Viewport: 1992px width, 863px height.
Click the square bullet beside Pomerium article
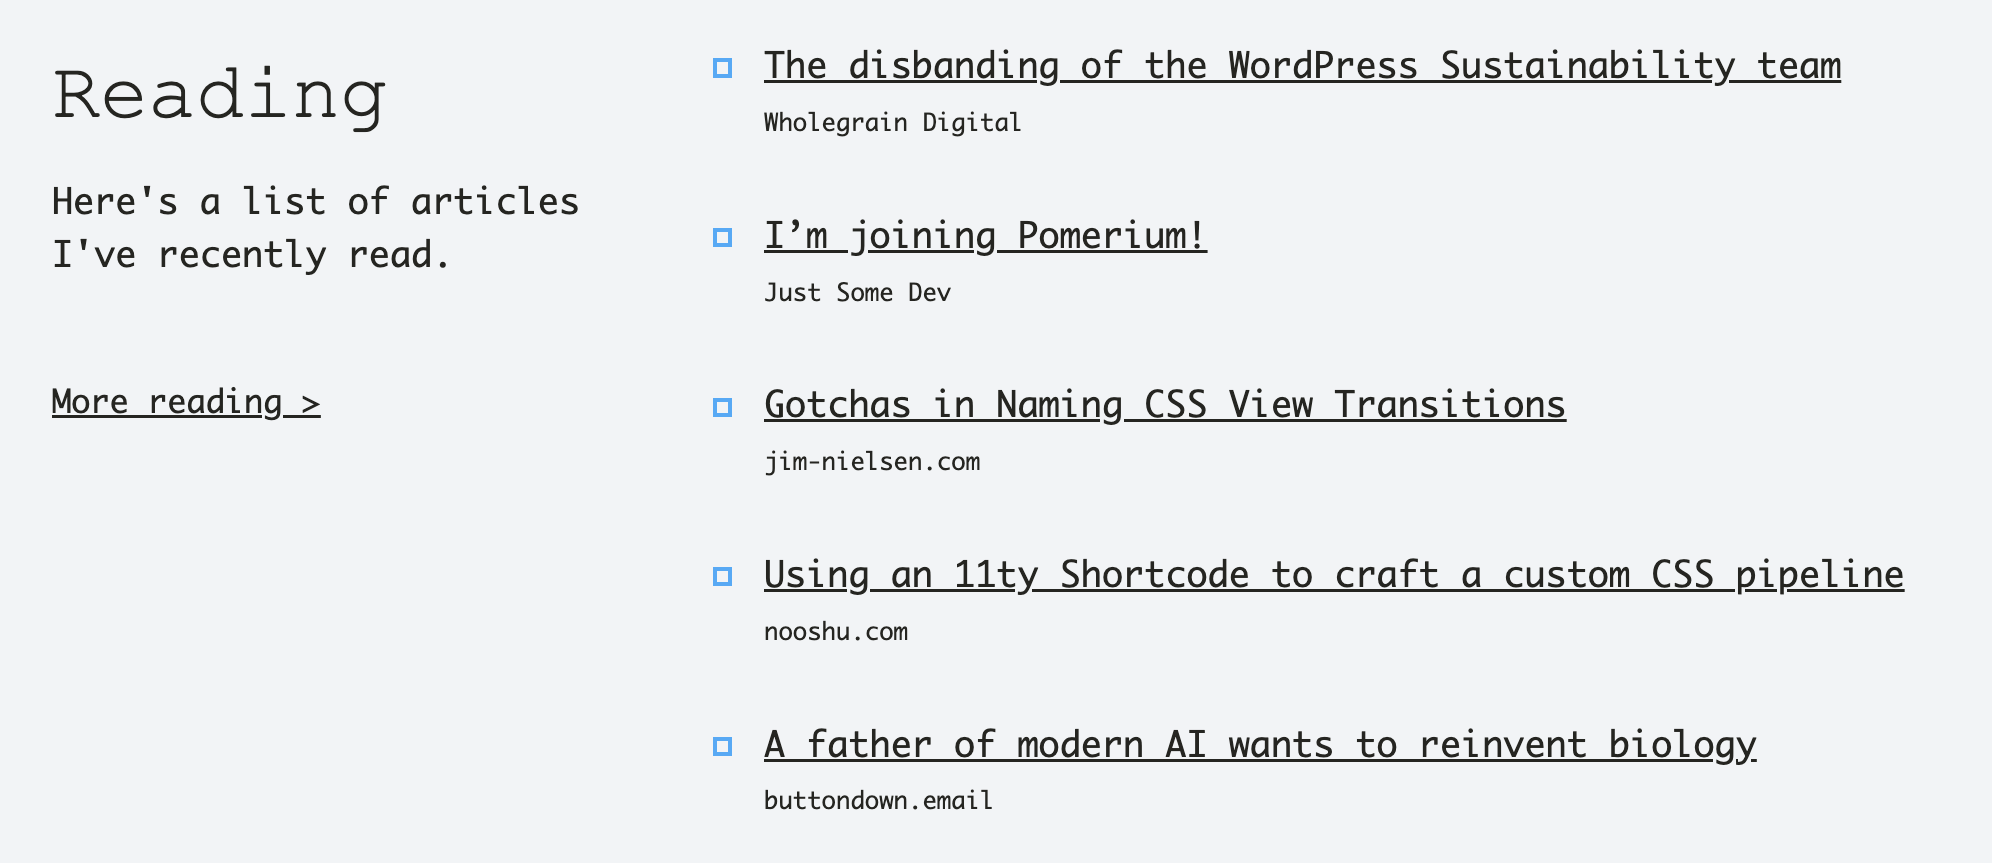[722, 238]
